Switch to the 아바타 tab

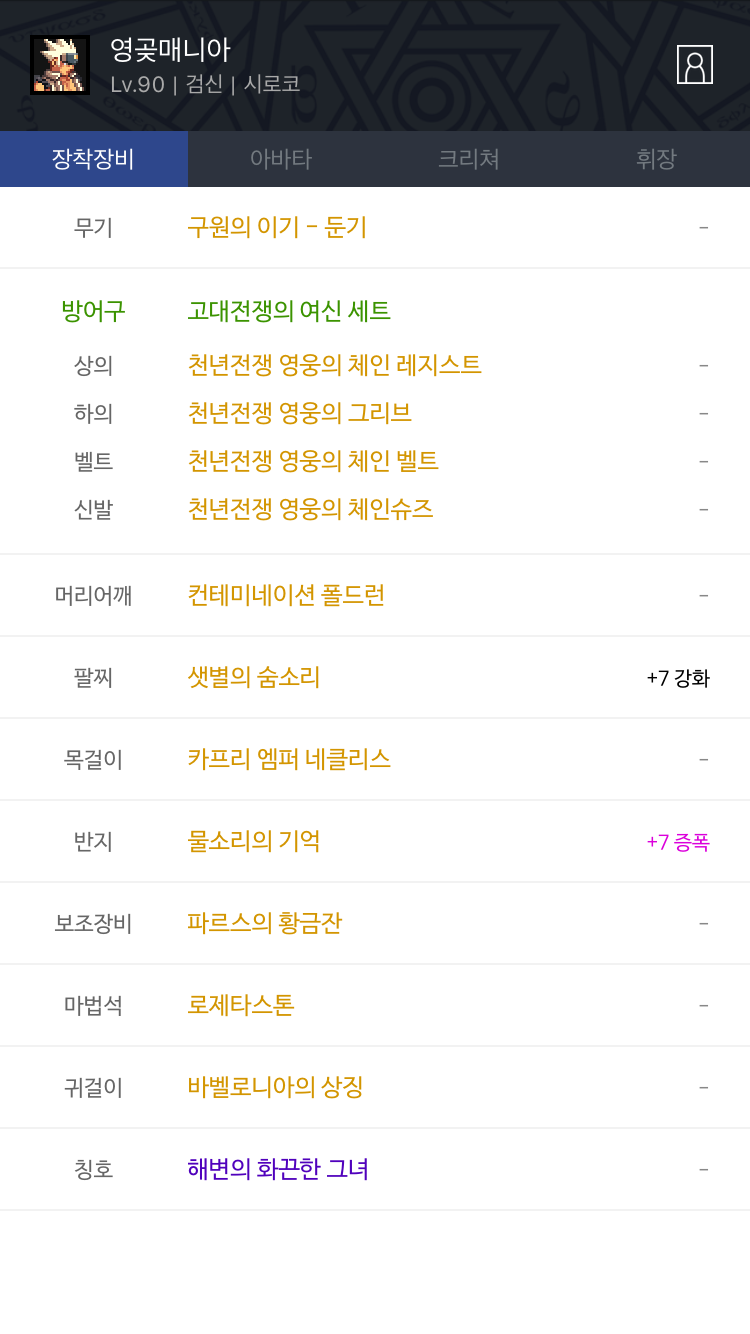click(x=281, y=159)
